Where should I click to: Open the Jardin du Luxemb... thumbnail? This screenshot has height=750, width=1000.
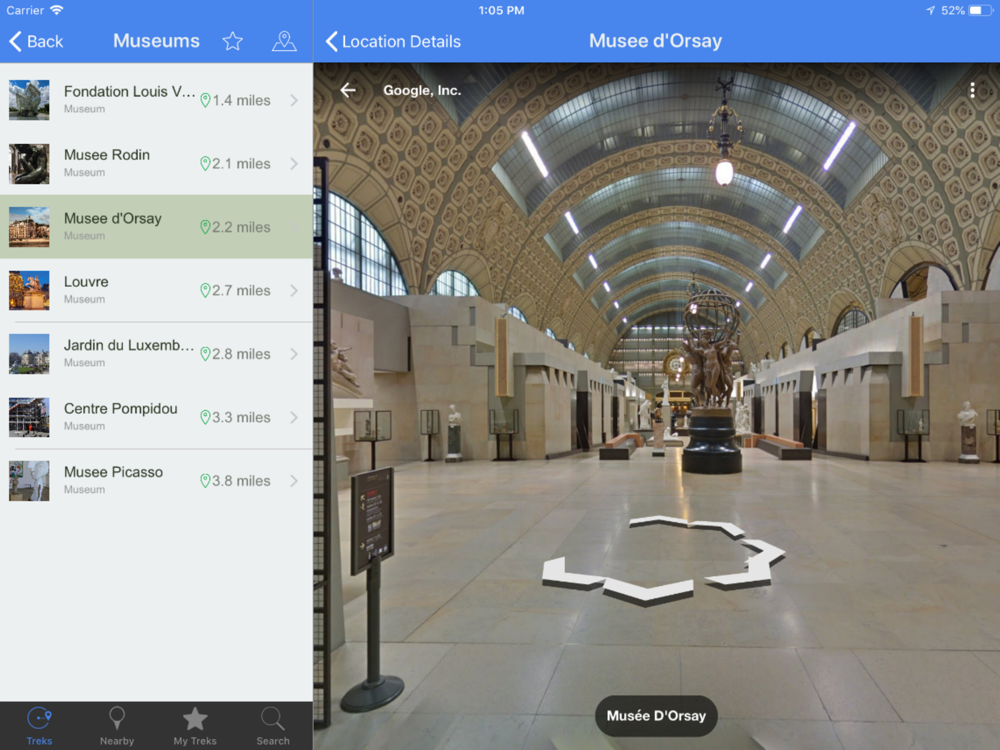29,354
